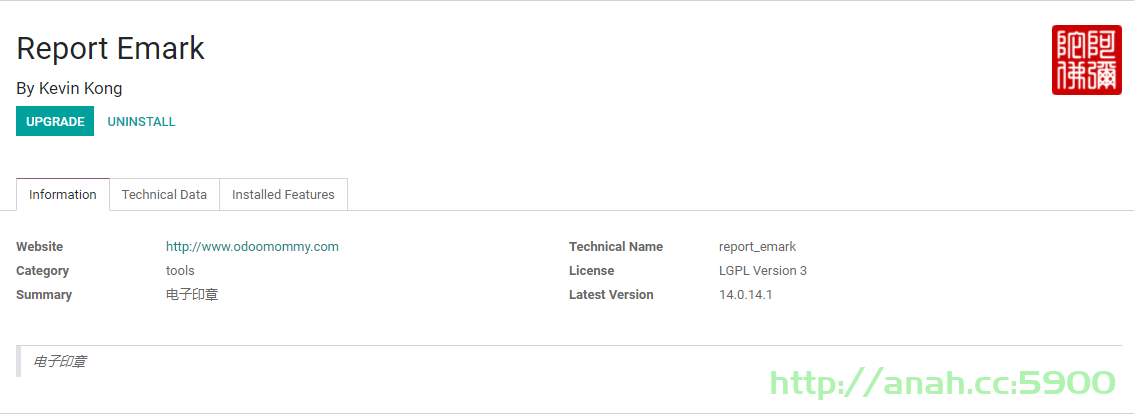Click the italic description text block
1134x414 pixels.
[59, 361]
